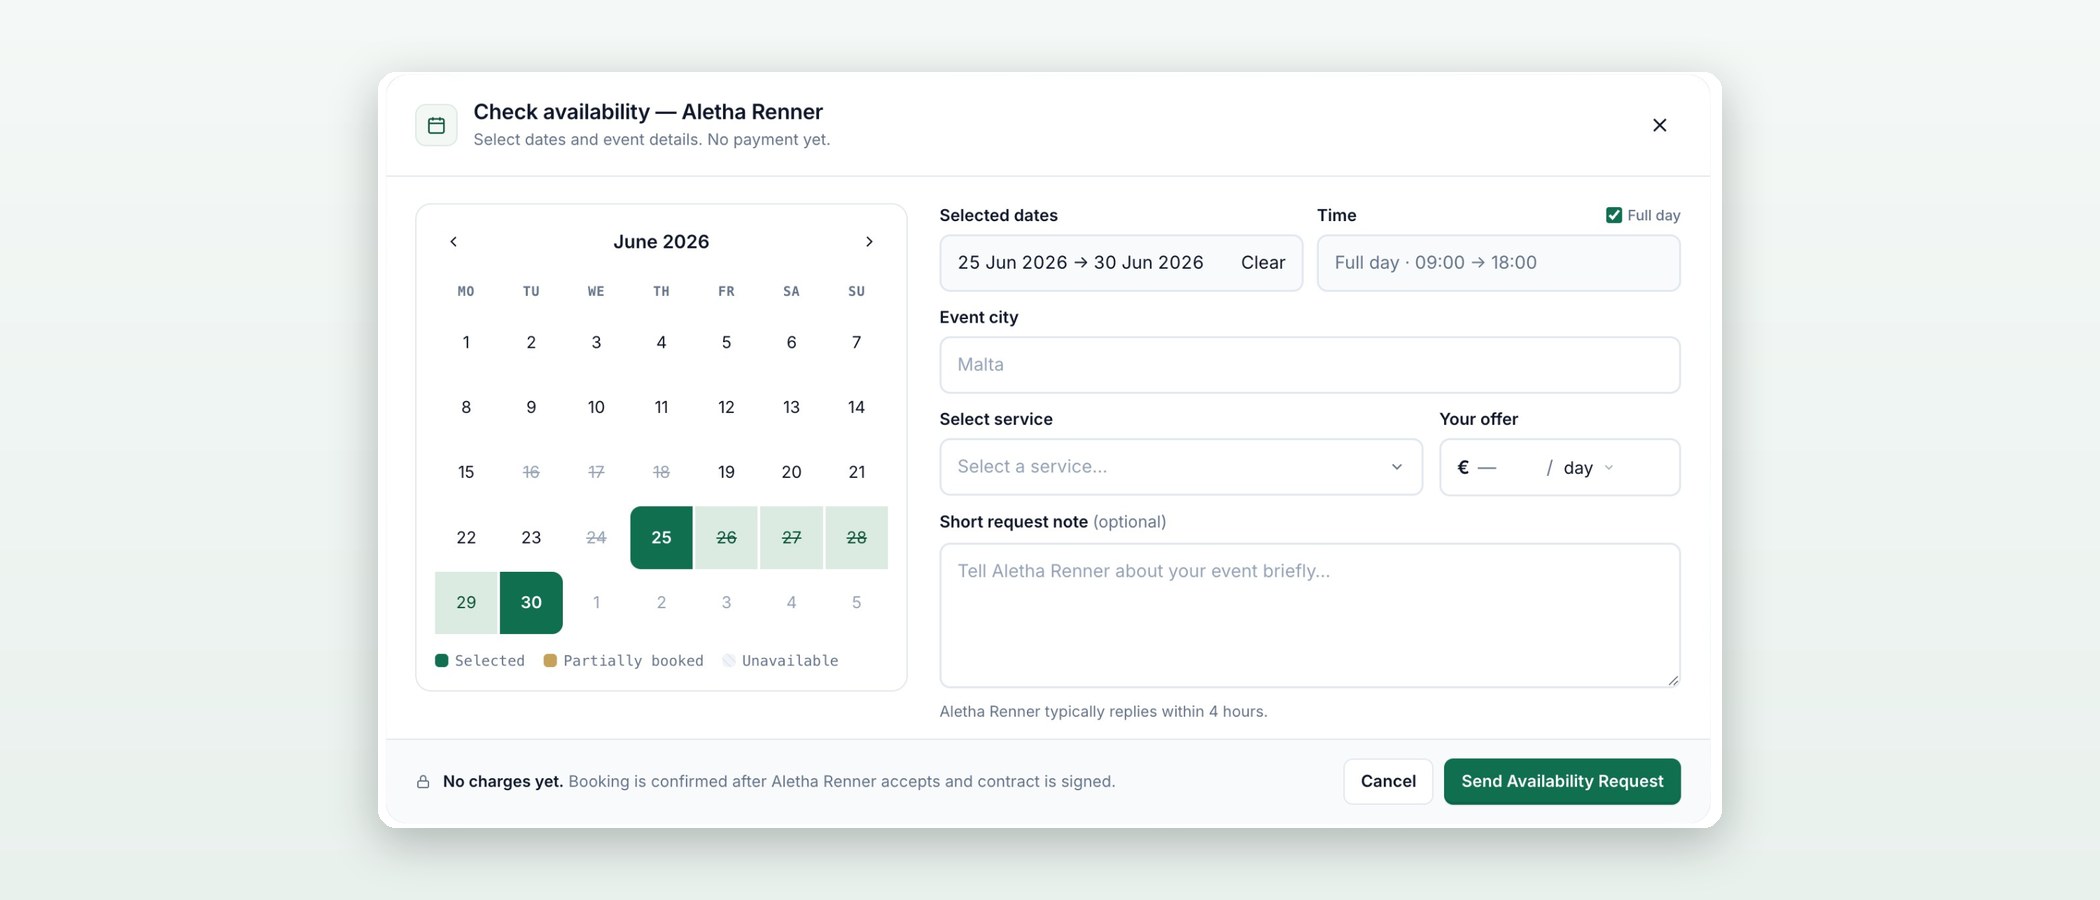Select June 20 in the calendar
The image size is (2100, 900).
tap(791, 472)
